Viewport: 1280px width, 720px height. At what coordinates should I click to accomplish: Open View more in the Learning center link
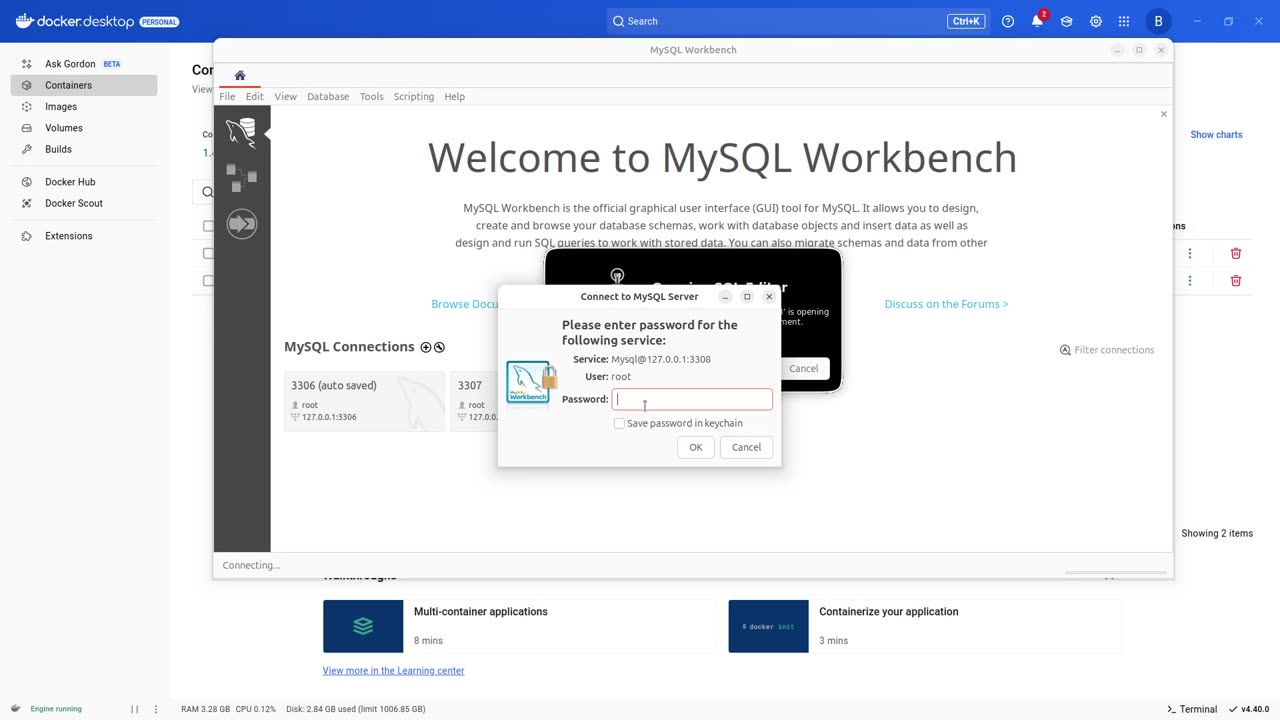point(393,671)
